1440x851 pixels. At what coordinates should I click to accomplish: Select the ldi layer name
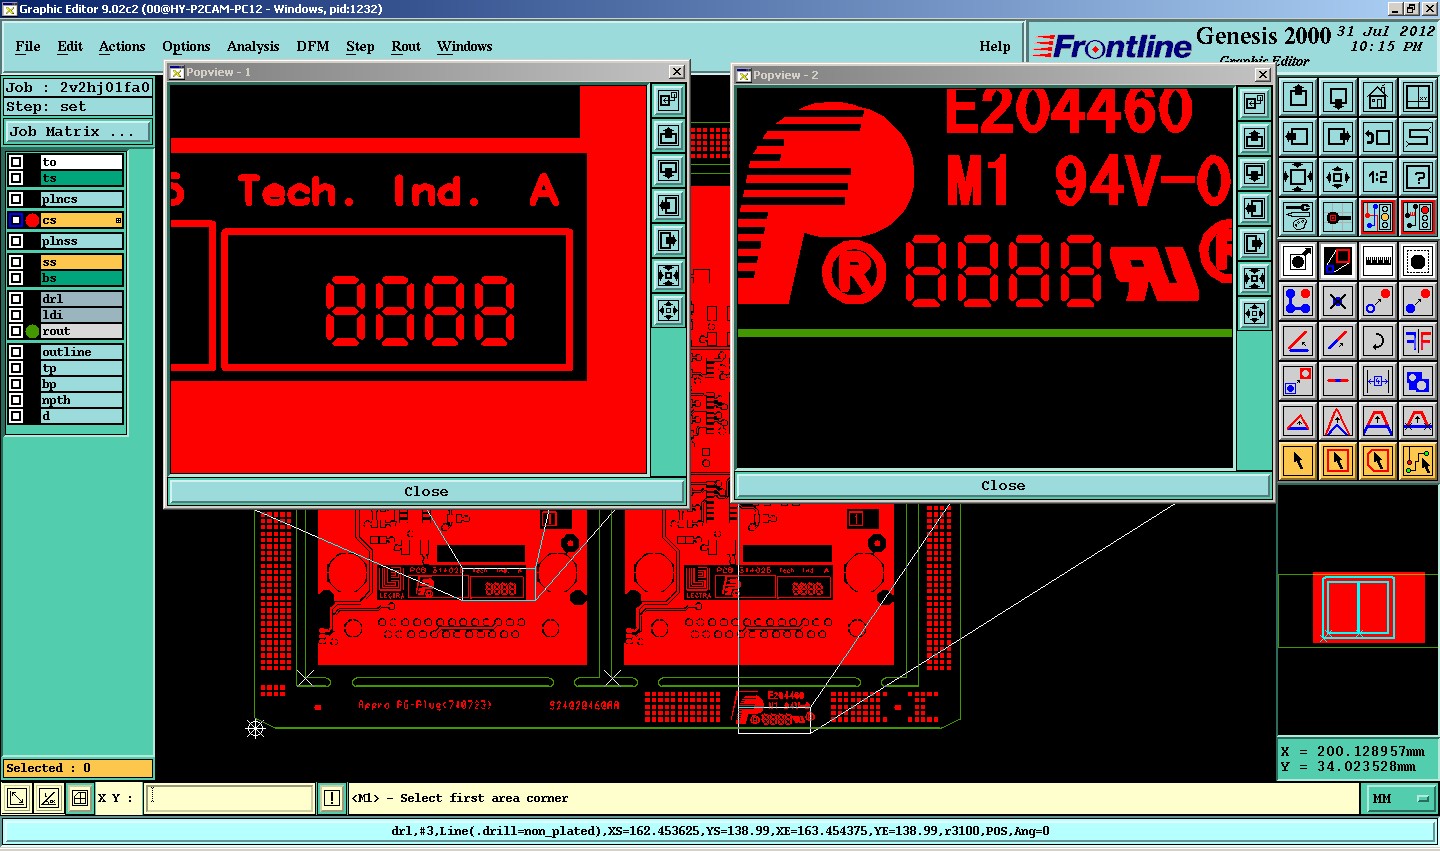82,315
